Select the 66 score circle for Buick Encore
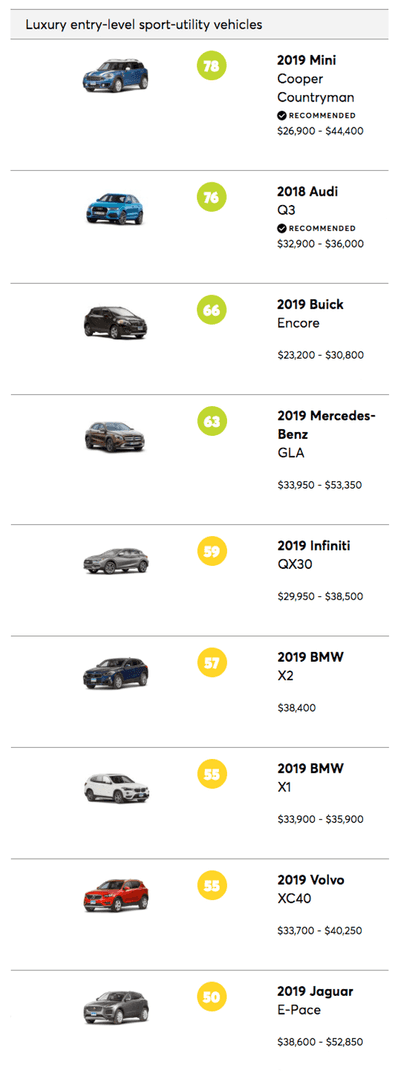The image size is (399, 1080). pyautogui.click(x=212, y=310)
